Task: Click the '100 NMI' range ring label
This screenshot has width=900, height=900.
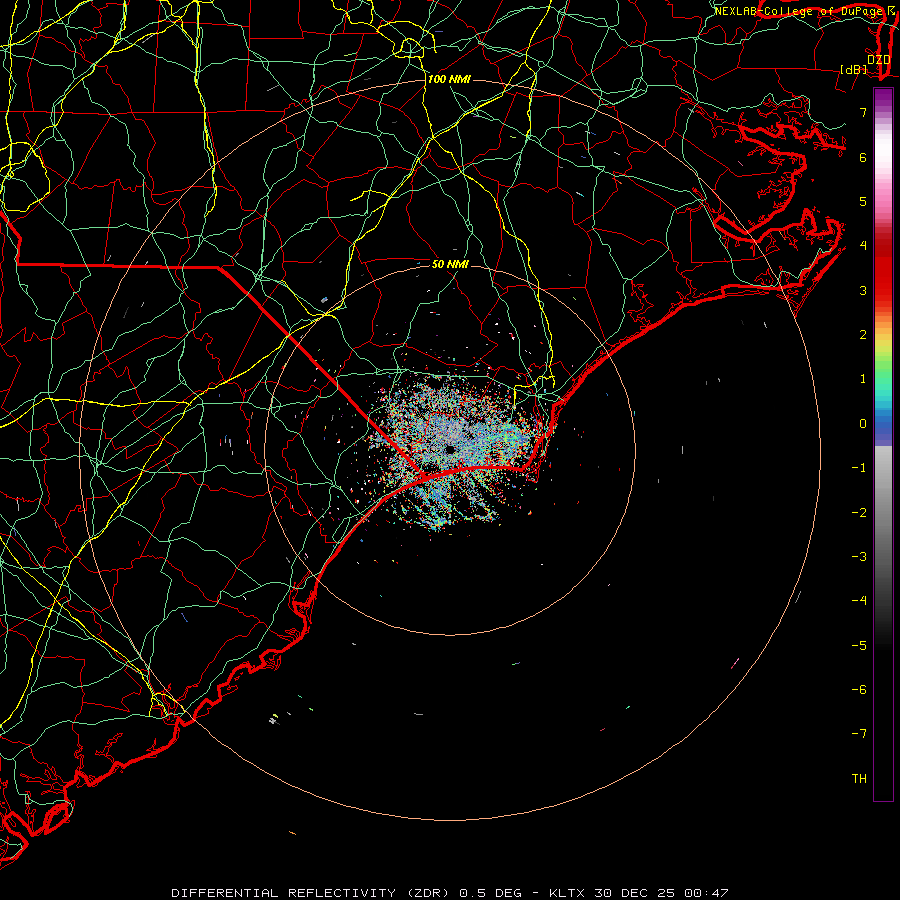Action: (x=449, y=79)
